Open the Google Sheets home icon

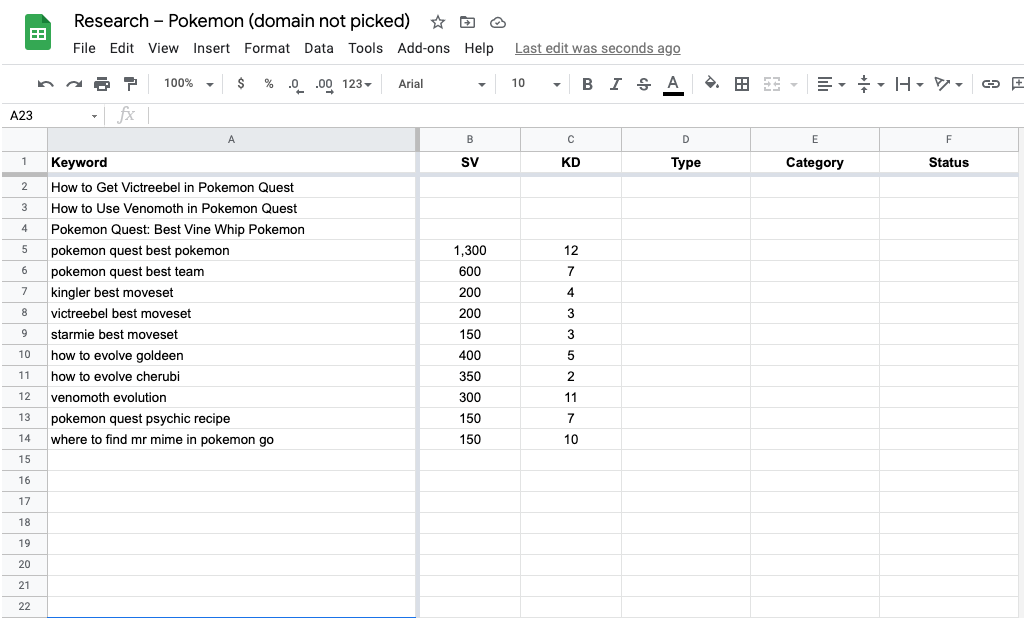tap(38, 33)
